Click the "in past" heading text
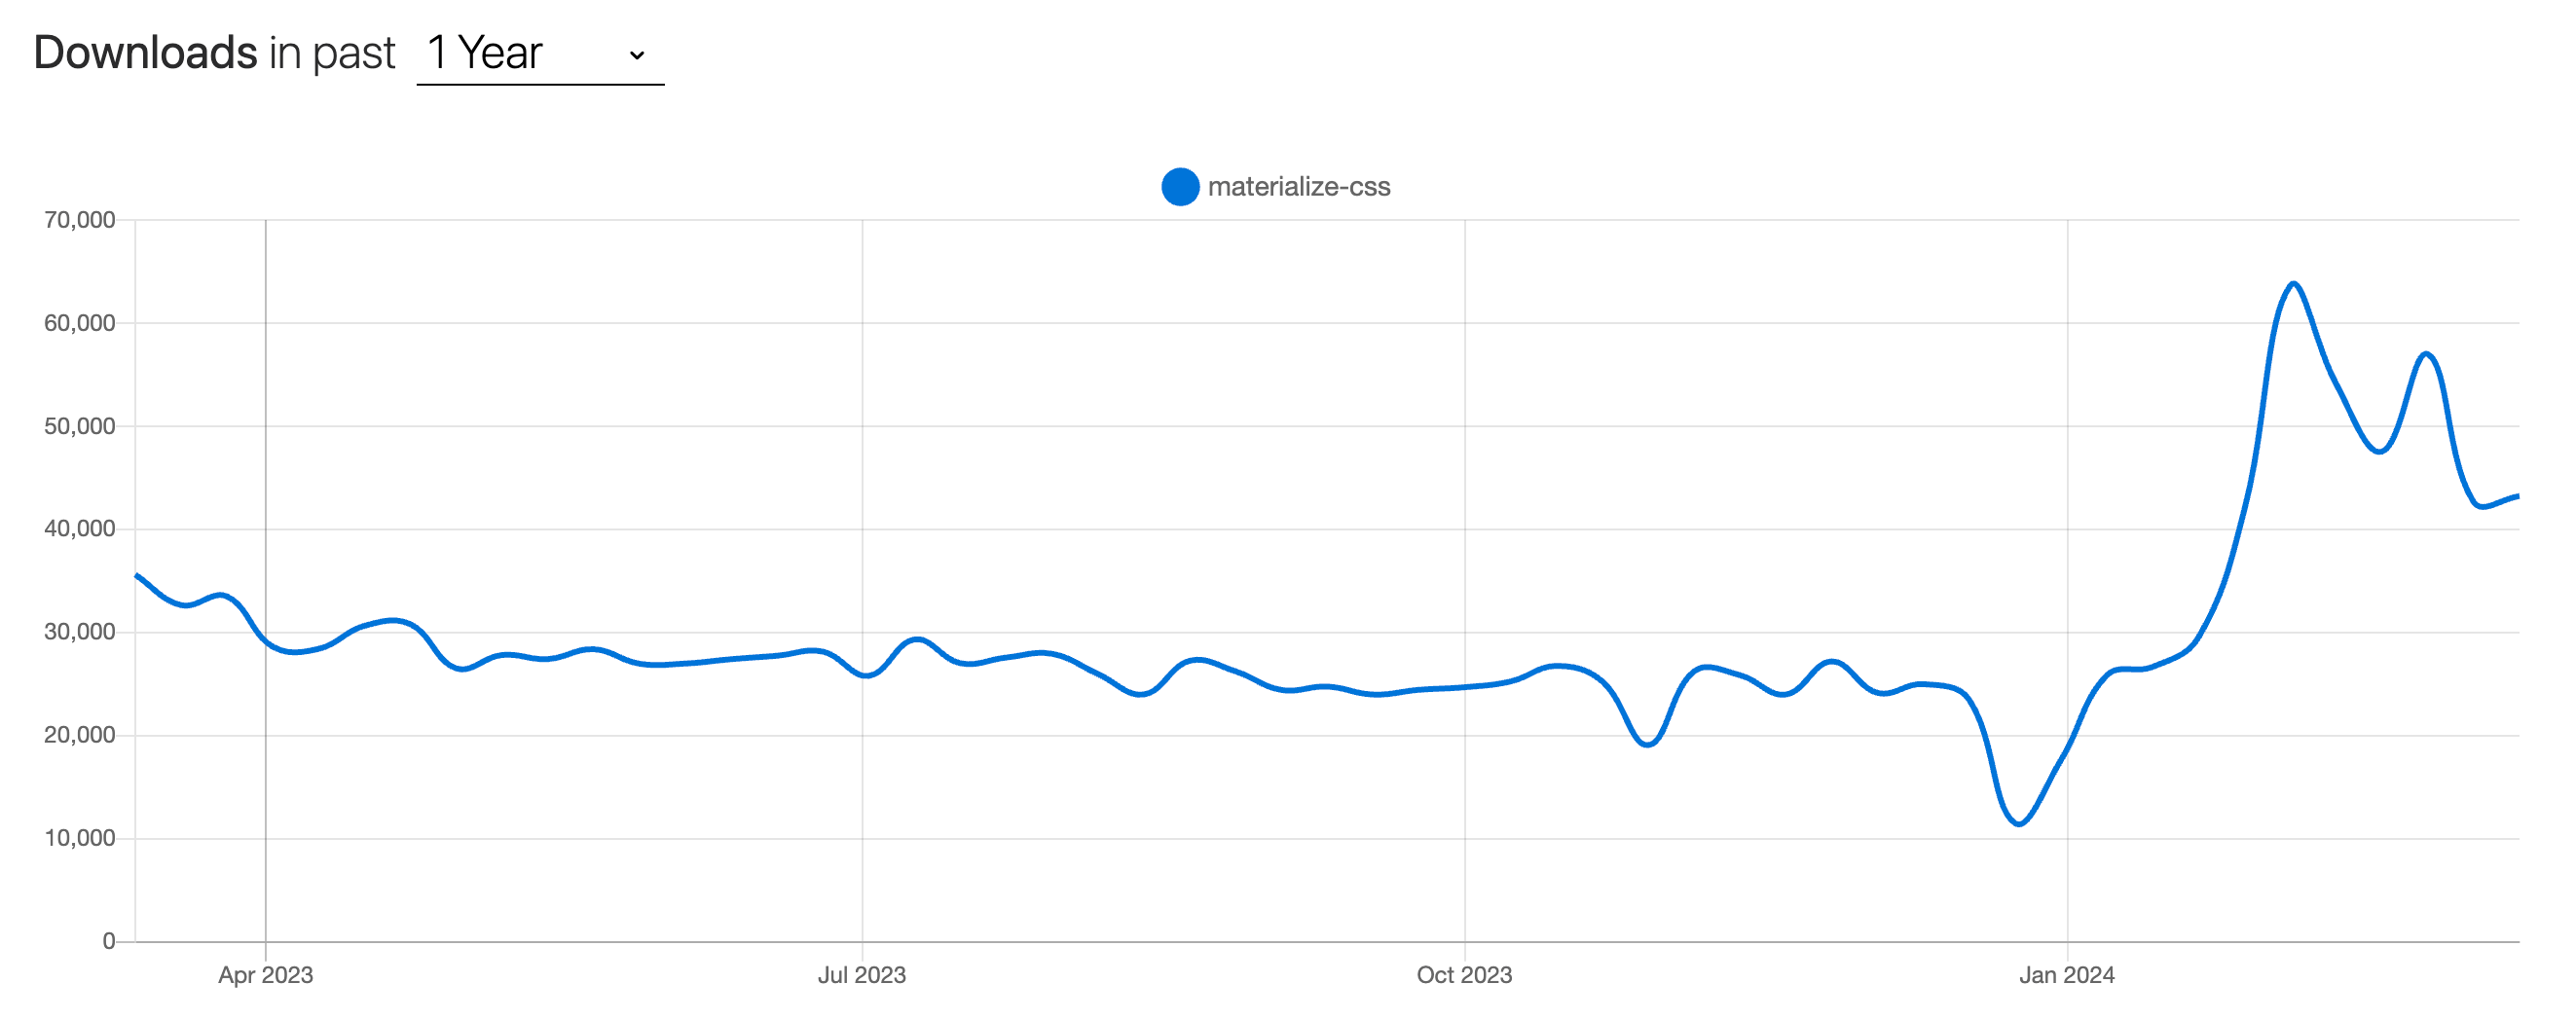 (x=332, y=53)
